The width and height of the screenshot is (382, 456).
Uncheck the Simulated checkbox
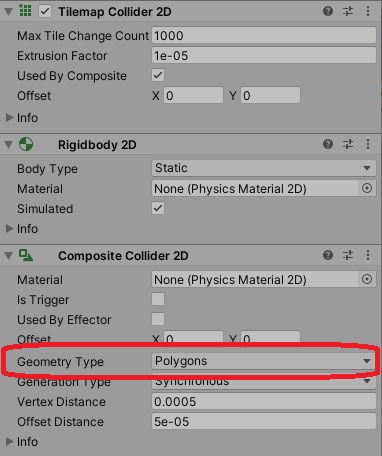tap(158, 209)
